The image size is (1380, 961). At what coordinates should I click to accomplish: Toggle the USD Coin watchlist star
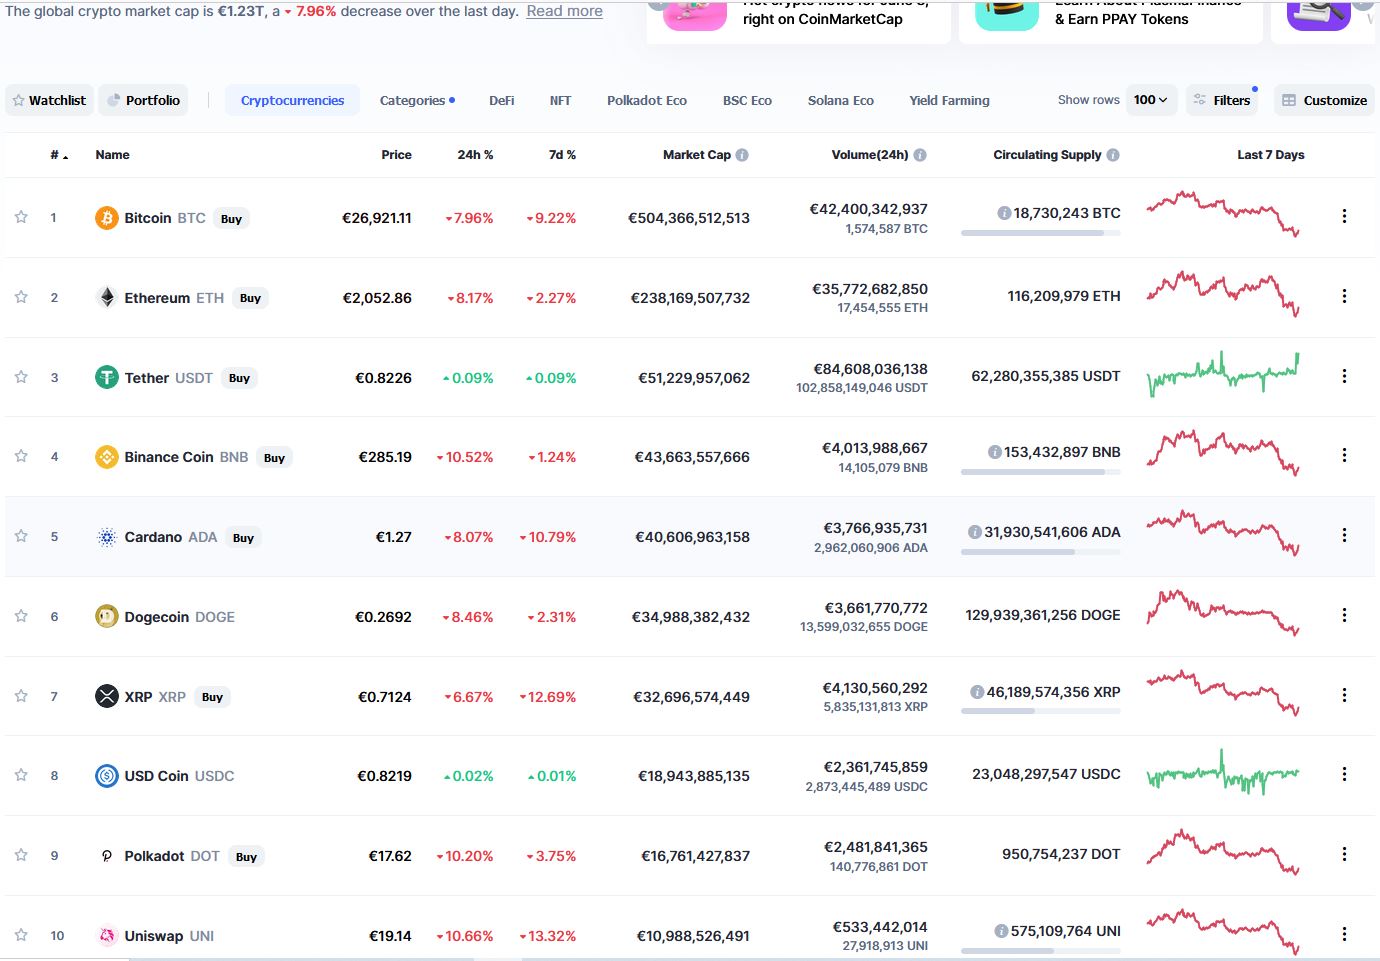point(21,775)
